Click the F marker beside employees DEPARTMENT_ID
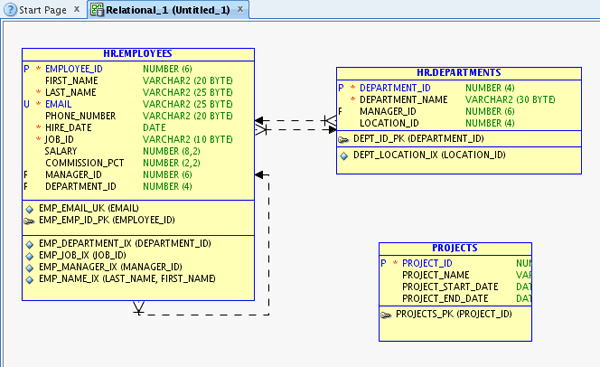The width and height of the screenshot is (600, 367). [26, 187]
